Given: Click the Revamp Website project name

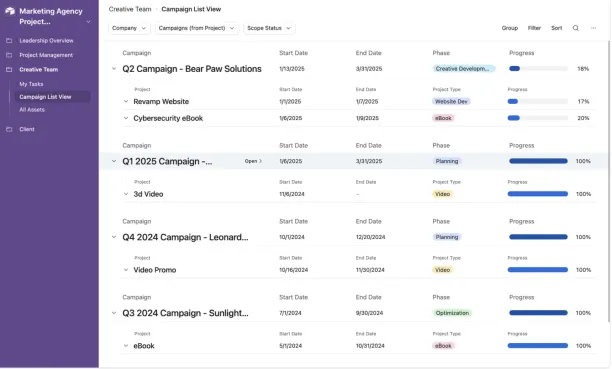Looking at the screenshot, I should pyautogui.click(x=161, y=102).
